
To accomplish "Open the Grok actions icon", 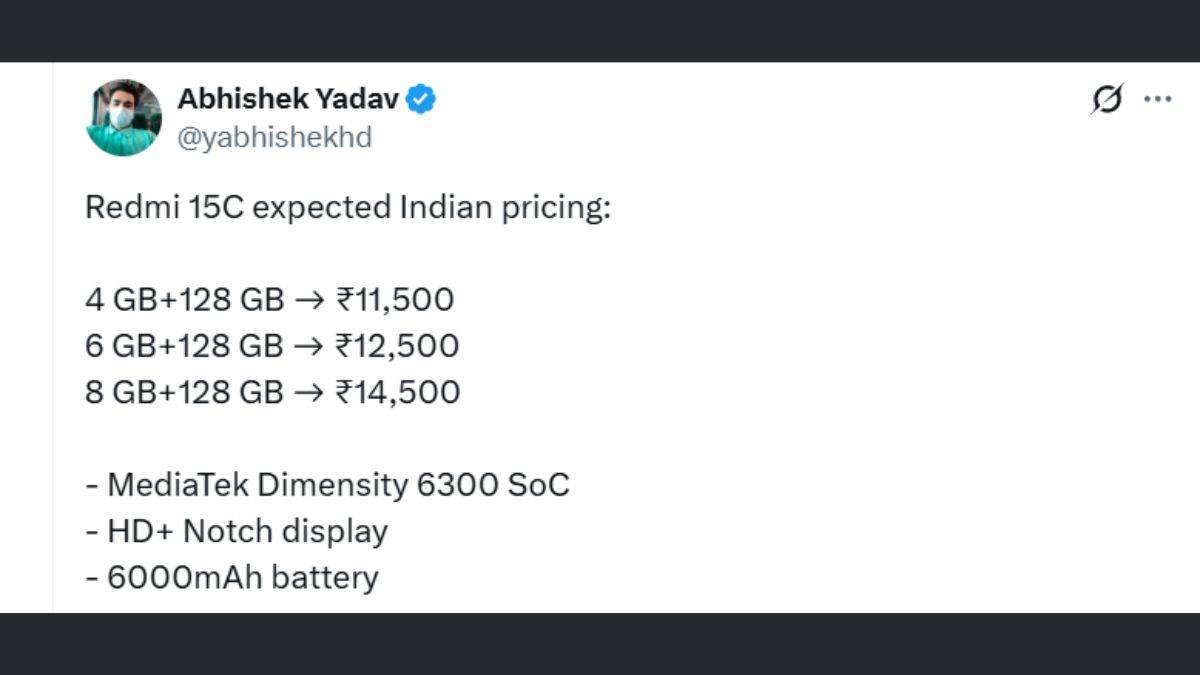I will tap(1107, 99).
